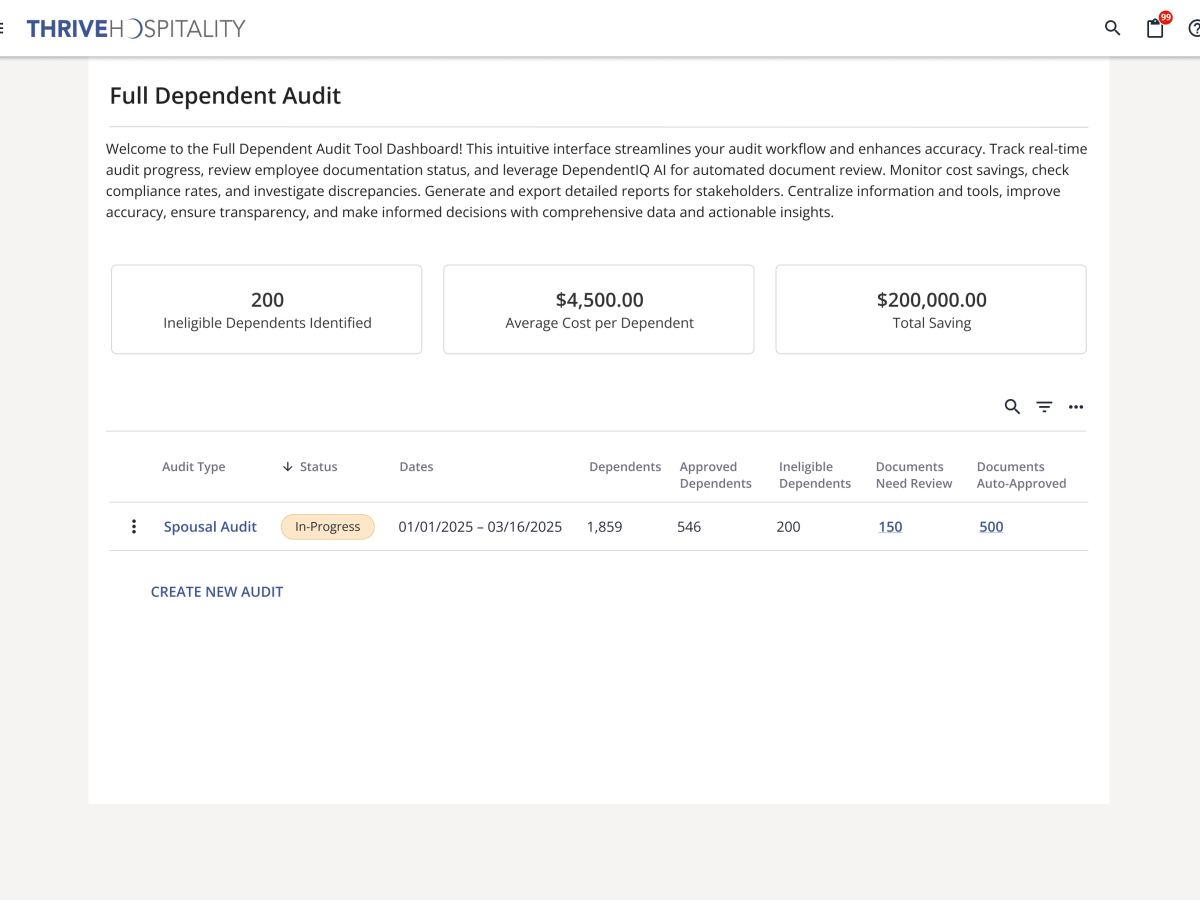Open the filter icon above the audit table
1200x900 pixels.
(x=1044, y=407)
